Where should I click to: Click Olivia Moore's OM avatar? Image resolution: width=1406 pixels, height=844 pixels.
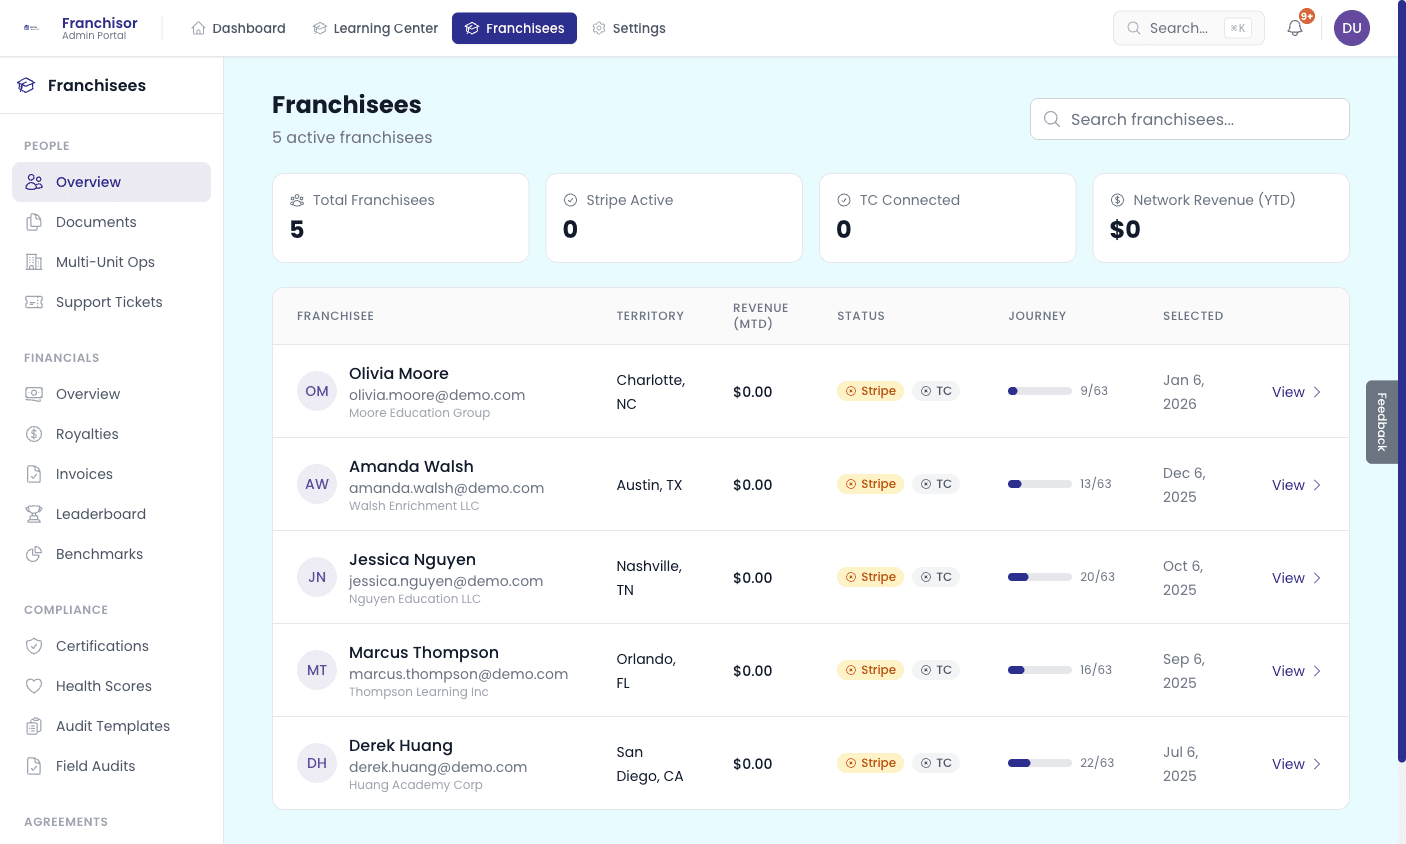pos(317,391)
